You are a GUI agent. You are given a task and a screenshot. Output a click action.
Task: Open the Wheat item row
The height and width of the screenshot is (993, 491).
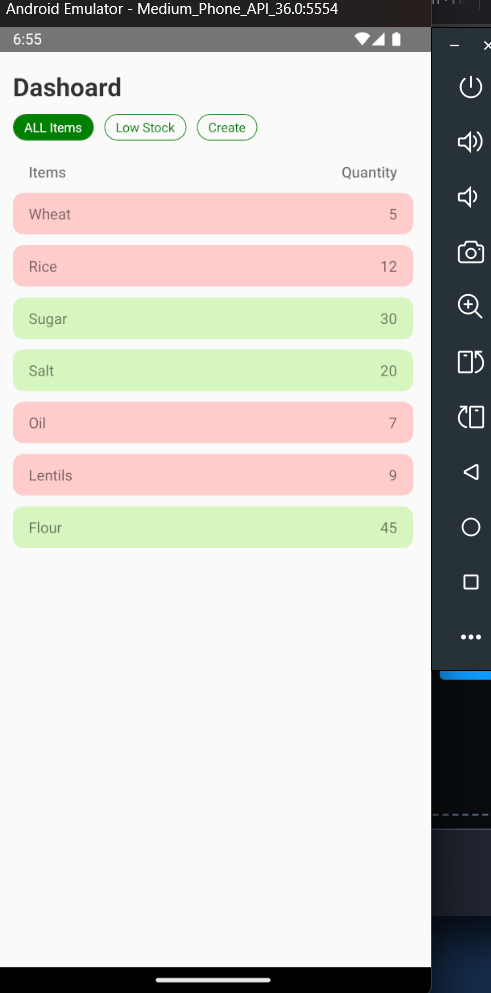pos(213,214)
